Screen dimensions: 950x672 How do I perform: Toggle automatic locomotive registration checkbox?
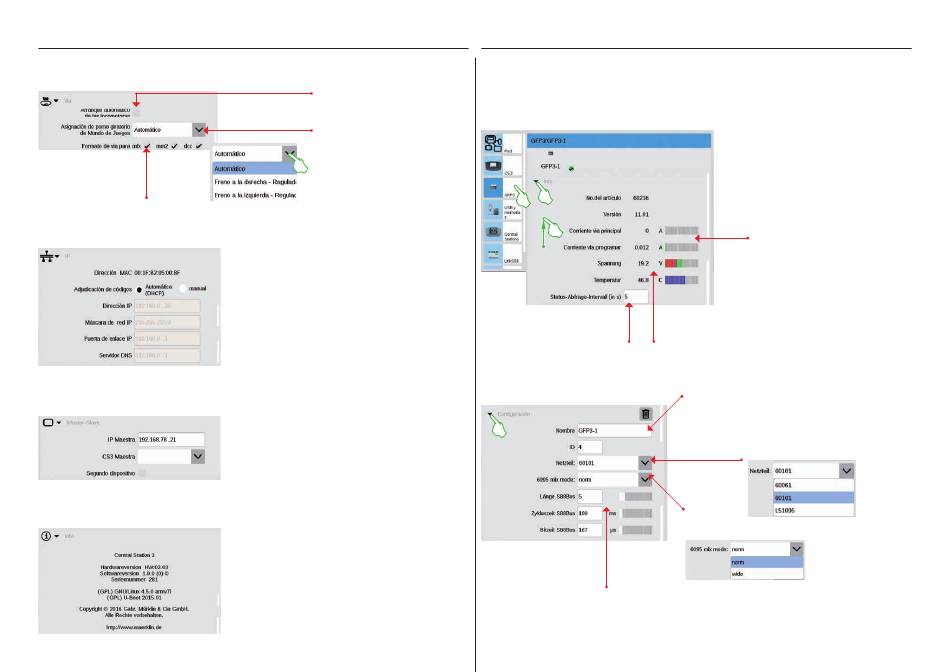pos(136,113)
